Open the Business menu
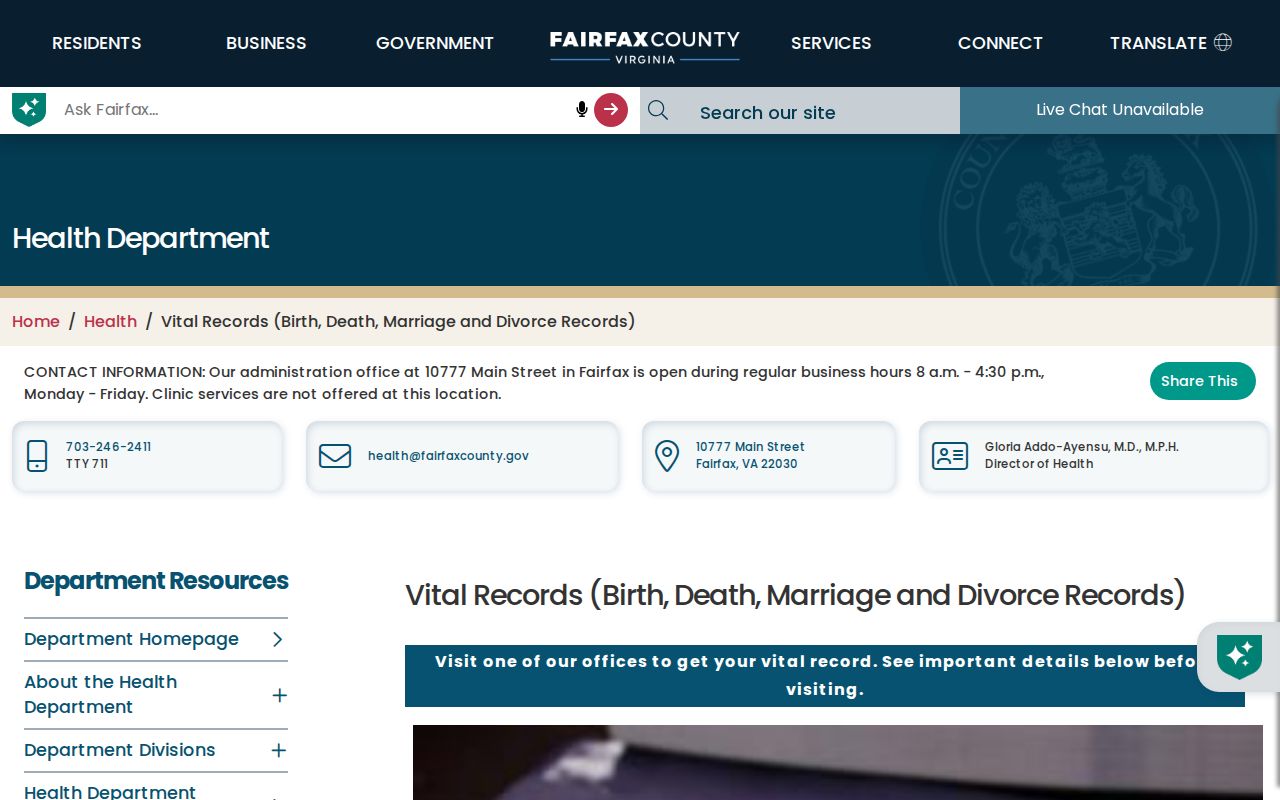Viewport: 1280px width, 800px height. tap(266, 43)
